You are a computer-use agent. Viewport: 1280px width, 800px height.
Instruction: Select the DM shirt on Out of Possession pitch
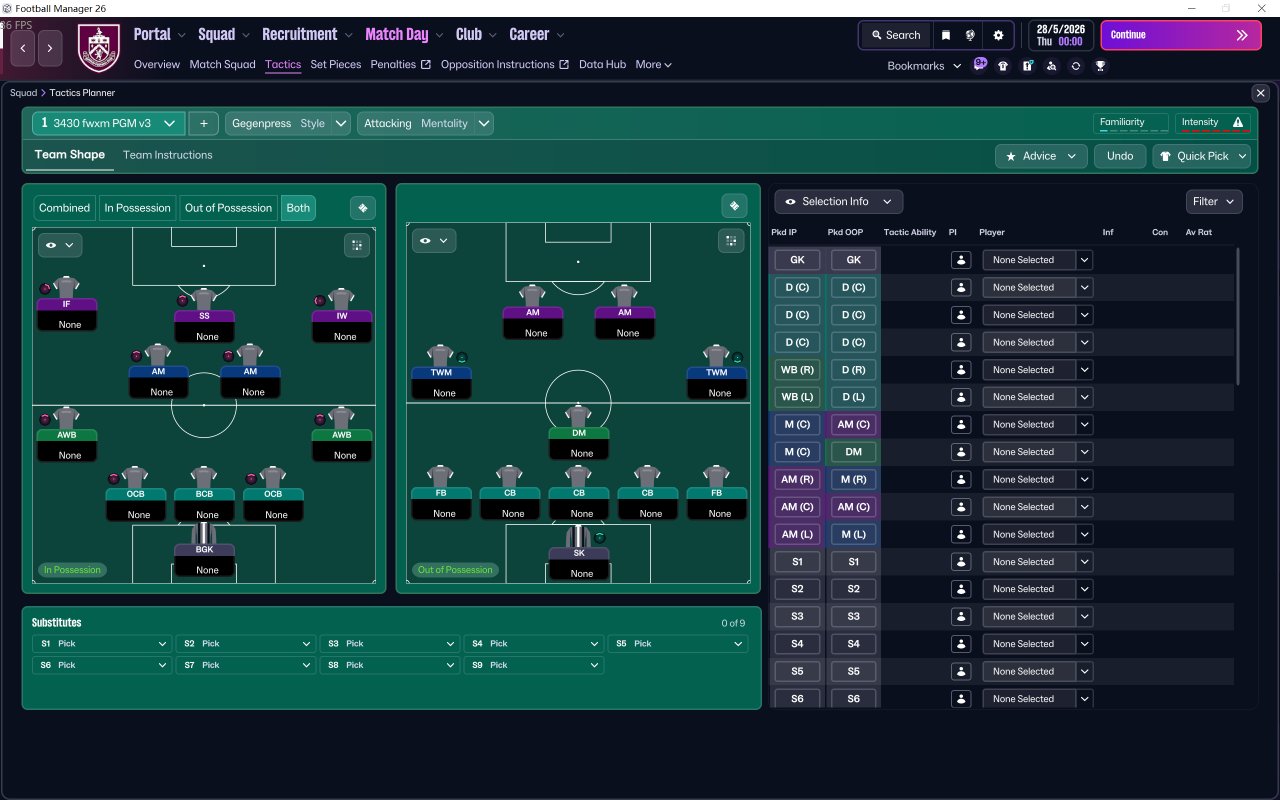pyautogui.click(x=578, y=417)
